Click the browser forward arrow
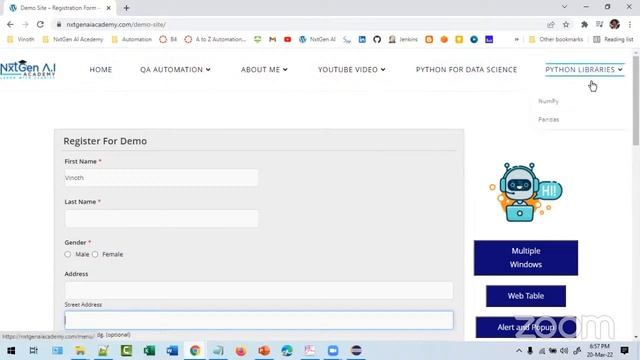The width and height of the screenshot is (640, 360). [25, 24]
